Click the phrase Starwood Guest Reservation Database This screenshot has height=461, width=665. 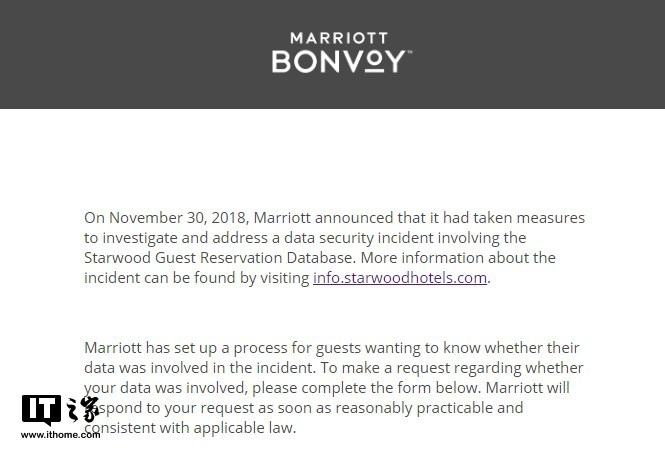pyautogui.click(x=218, y=258)
